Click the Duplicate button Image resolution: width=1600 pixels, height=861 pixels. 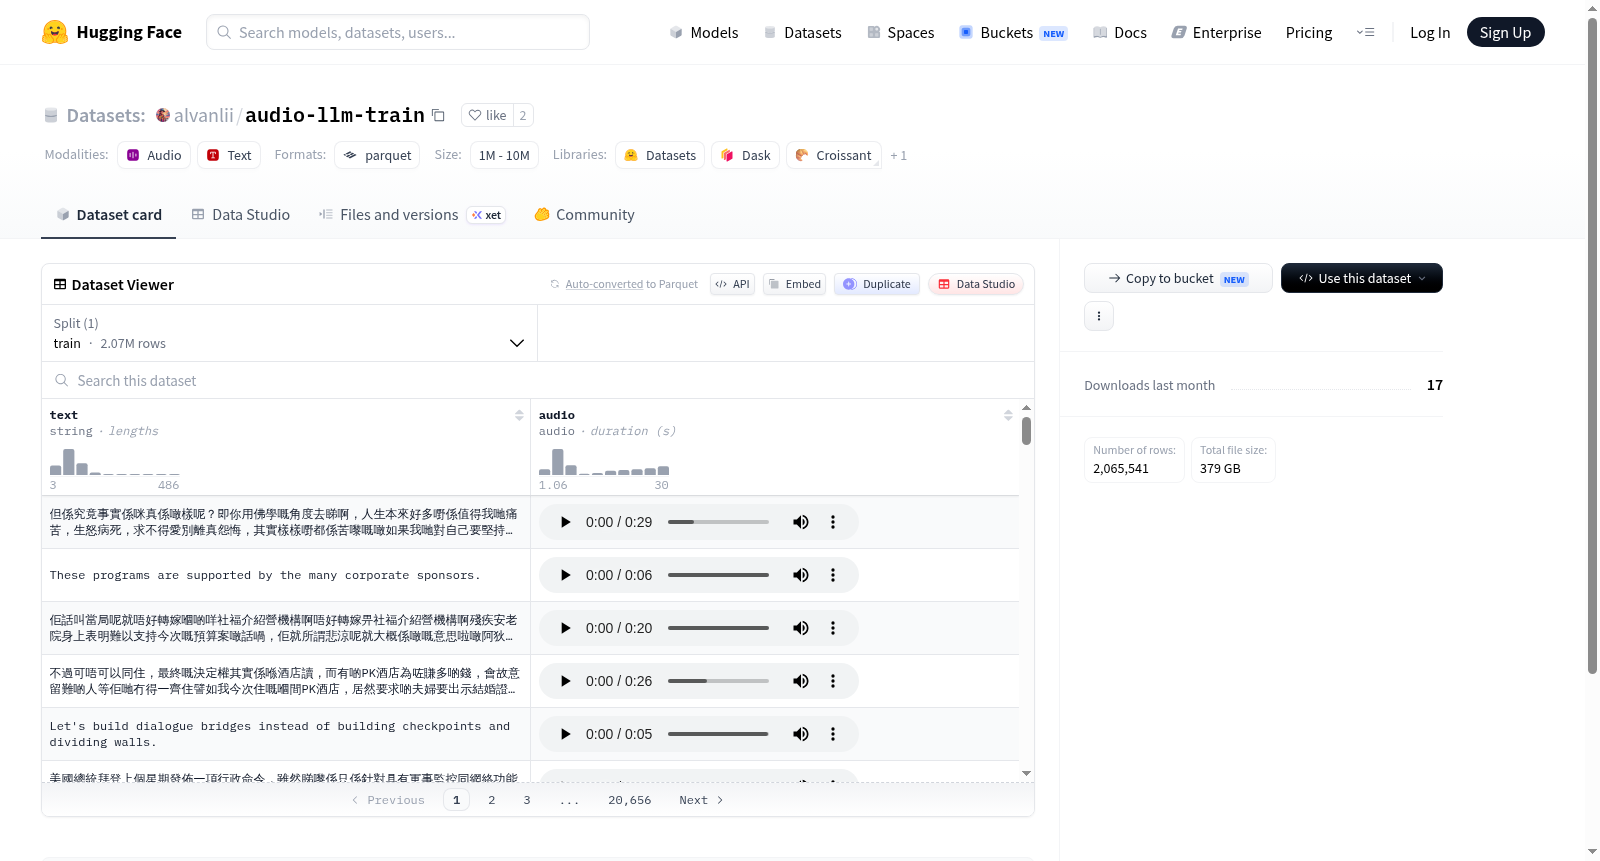tap(877, 284)
